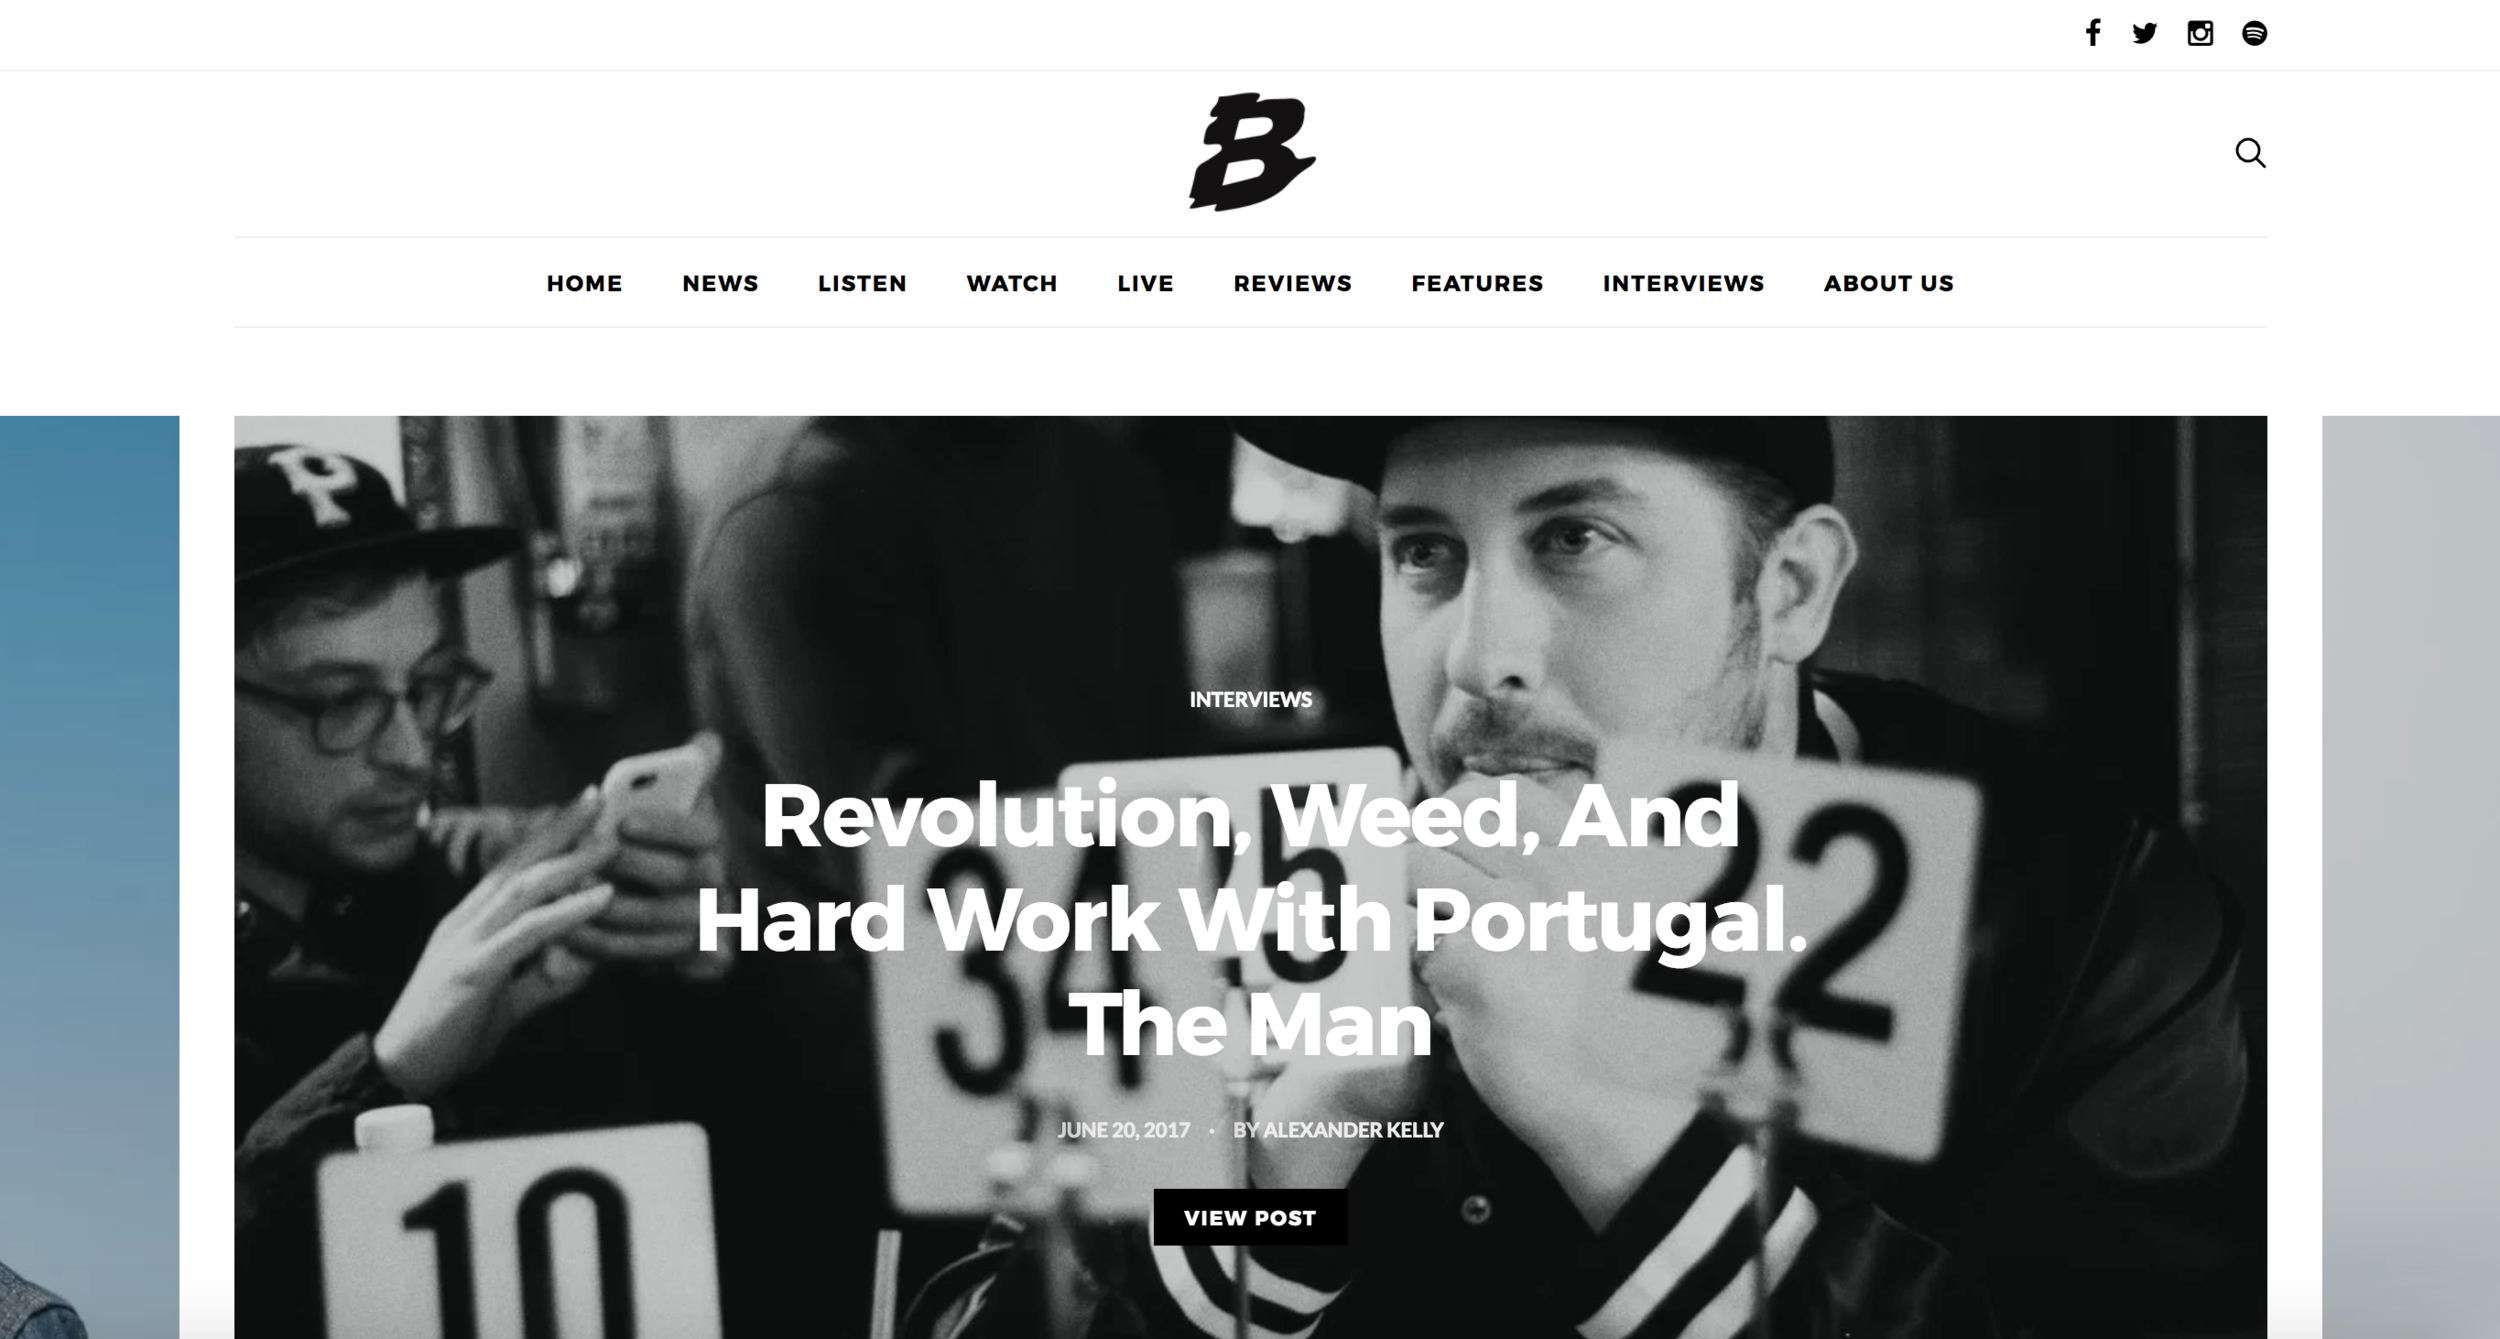Screen dimensions: 2500x1339
Task: Open the Portugal. The Man article headline
Action: tap(1250, 919)
